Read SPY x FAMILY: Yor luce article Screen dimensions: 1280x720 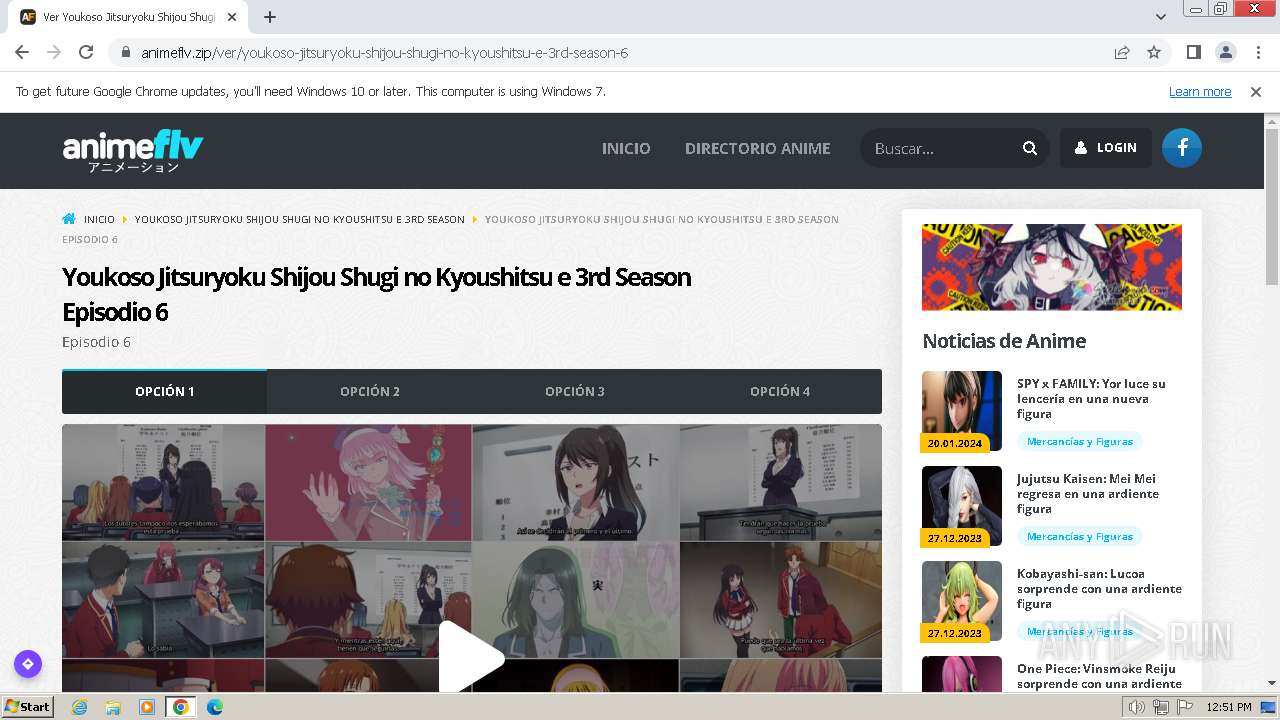tap(1091, 398)
